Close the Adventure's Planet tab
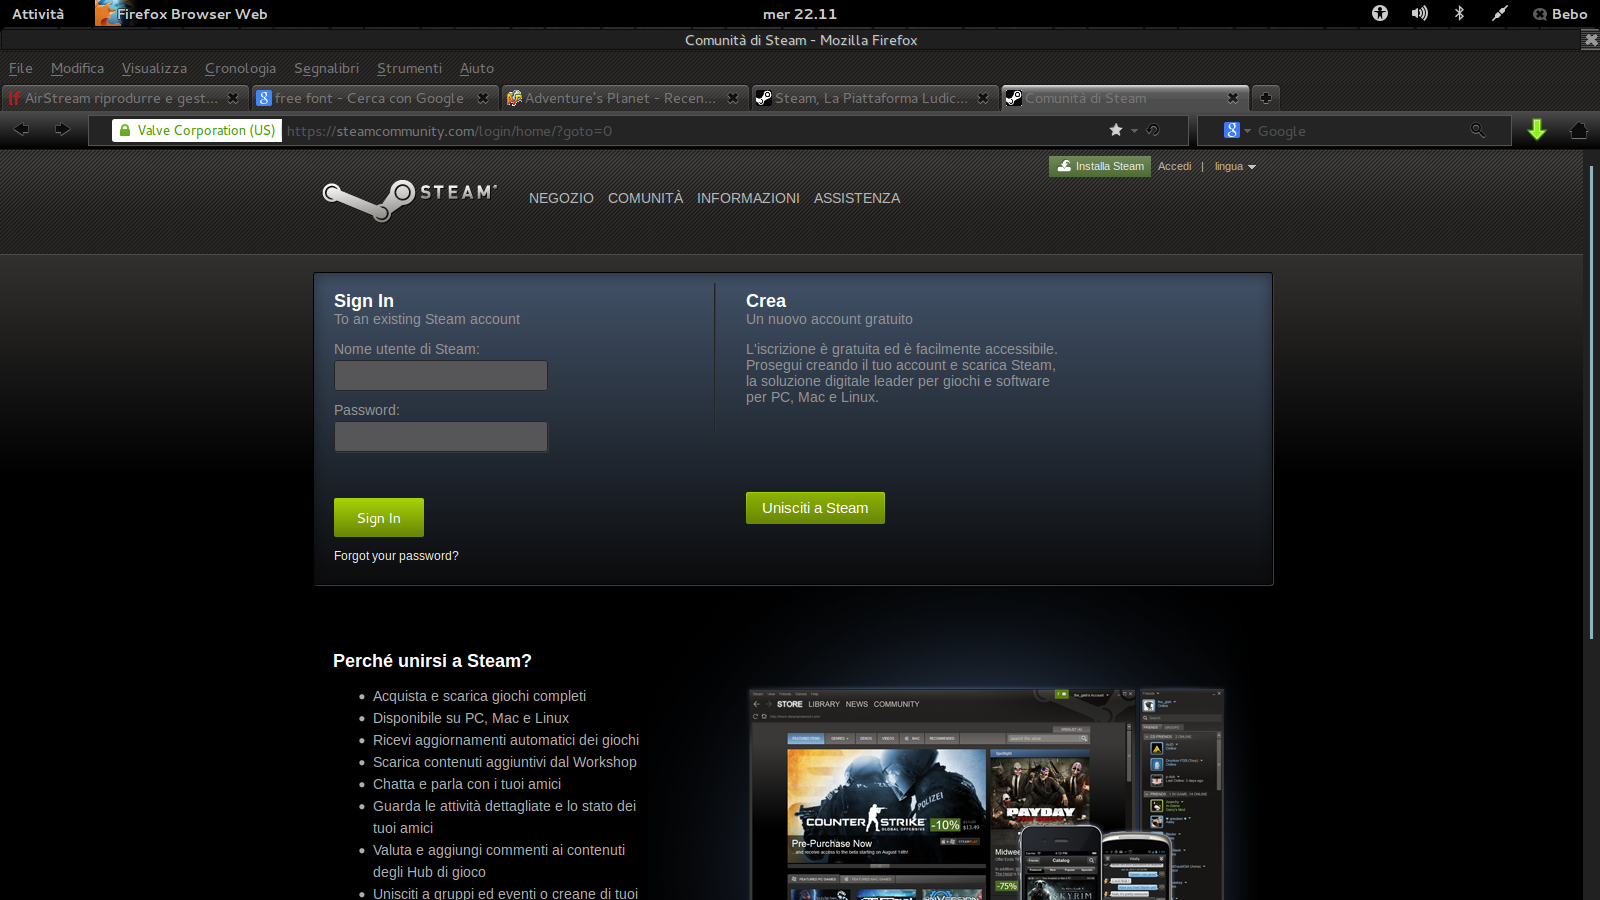This screenshot has width=1600, height=900. pos(733,98)
